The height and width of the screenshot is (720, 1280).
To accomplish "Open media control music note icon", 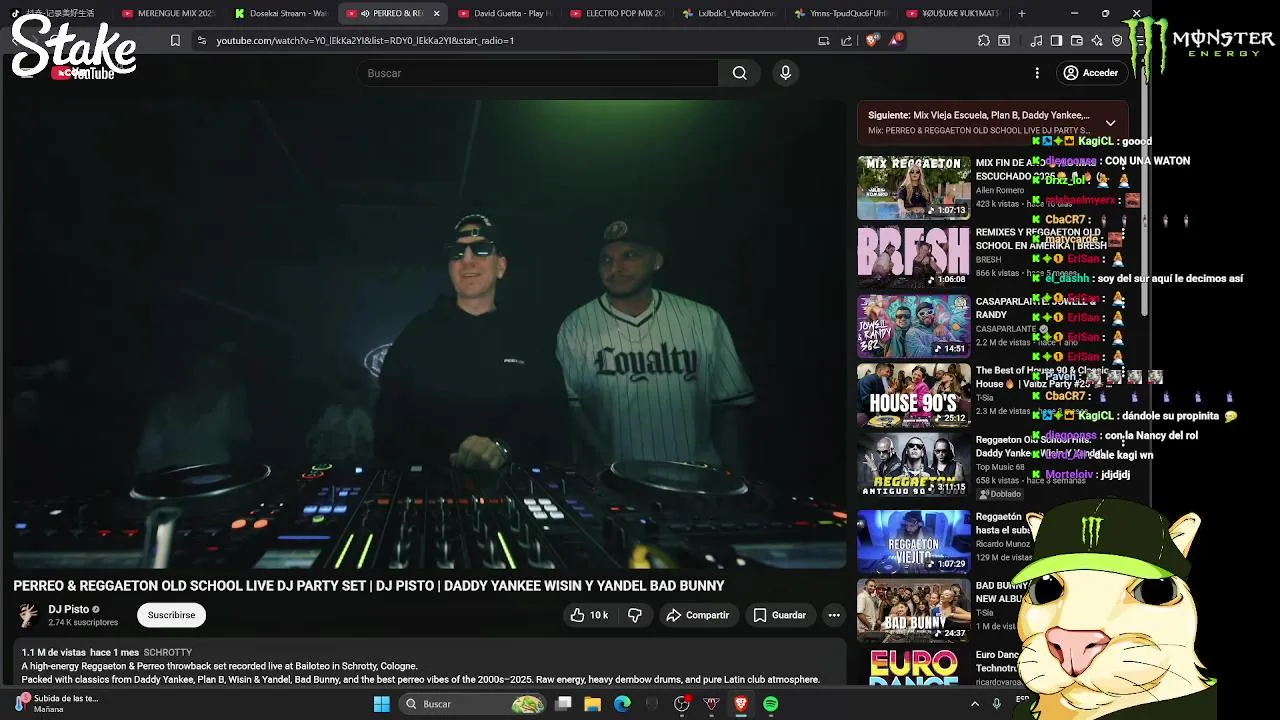I will tap(1036, 40).
